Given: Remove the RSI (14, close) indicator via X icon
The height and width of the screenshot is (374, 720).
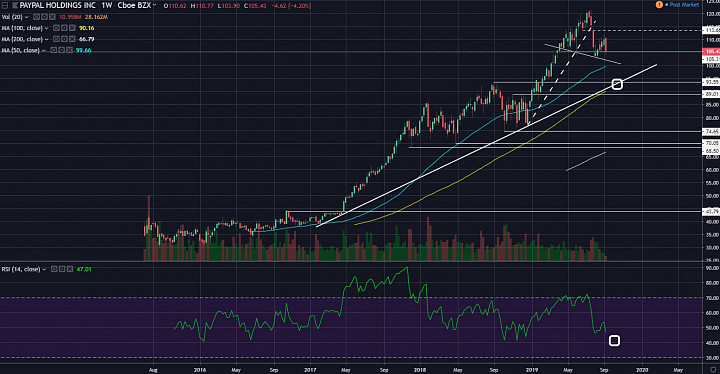Looking at the screenshot, I should [70, 269].
